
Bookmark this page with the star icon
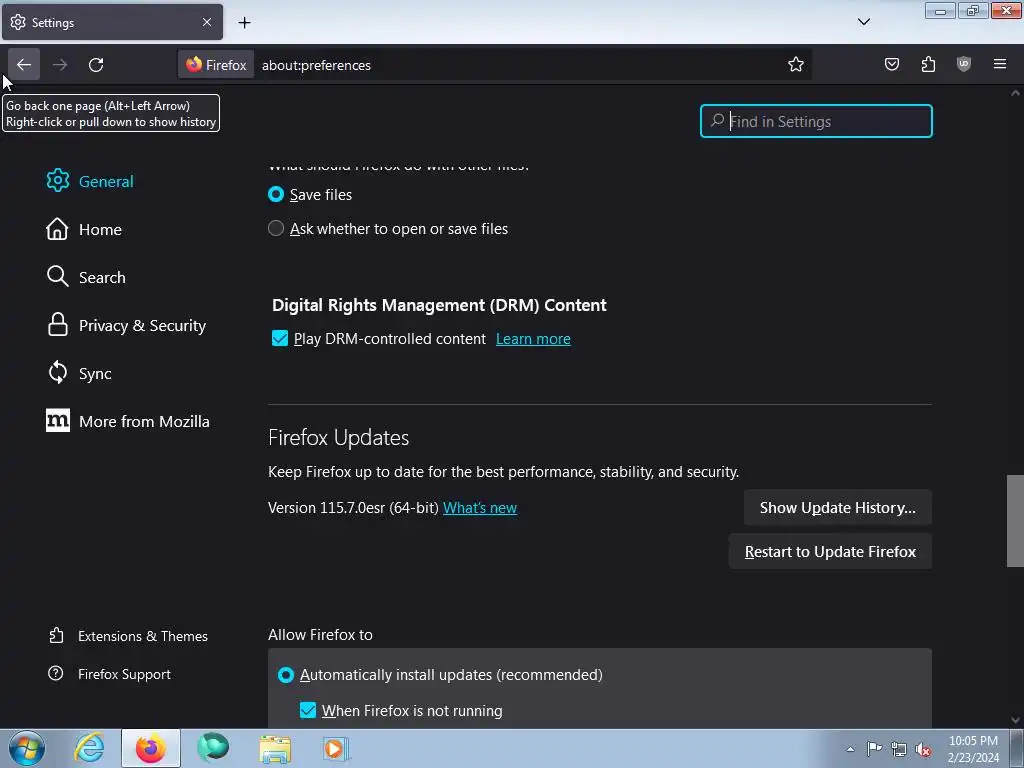point(795,65)
